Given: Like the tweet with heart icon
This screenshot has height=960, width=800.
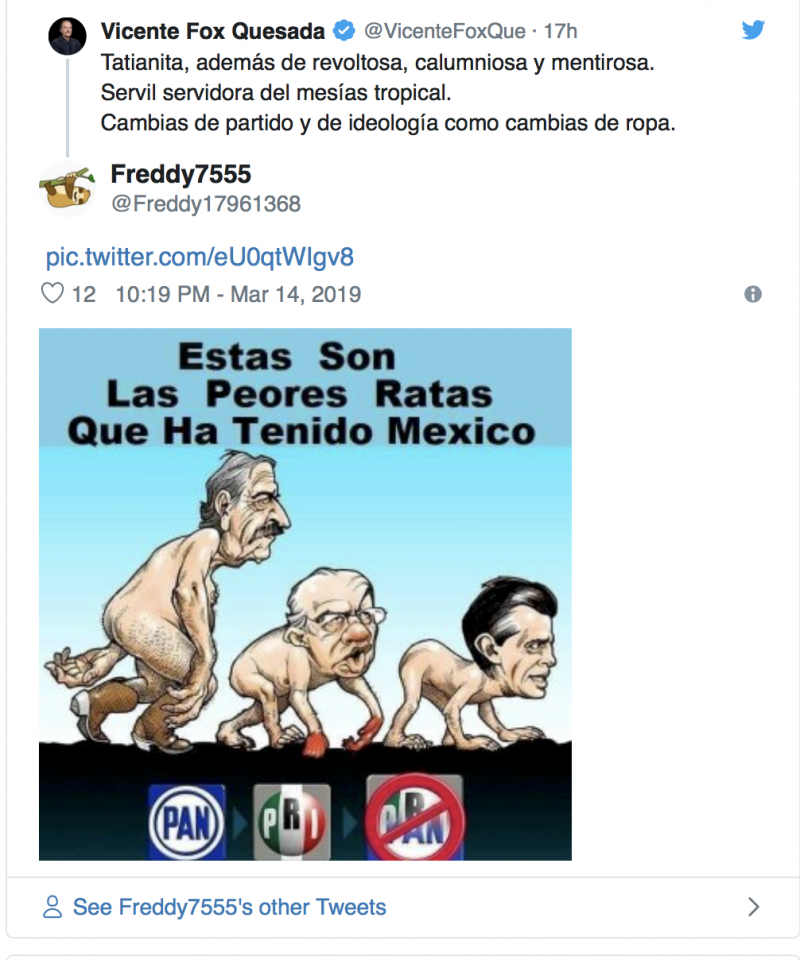Looking at the screenshot, I should tap(52, 293).
